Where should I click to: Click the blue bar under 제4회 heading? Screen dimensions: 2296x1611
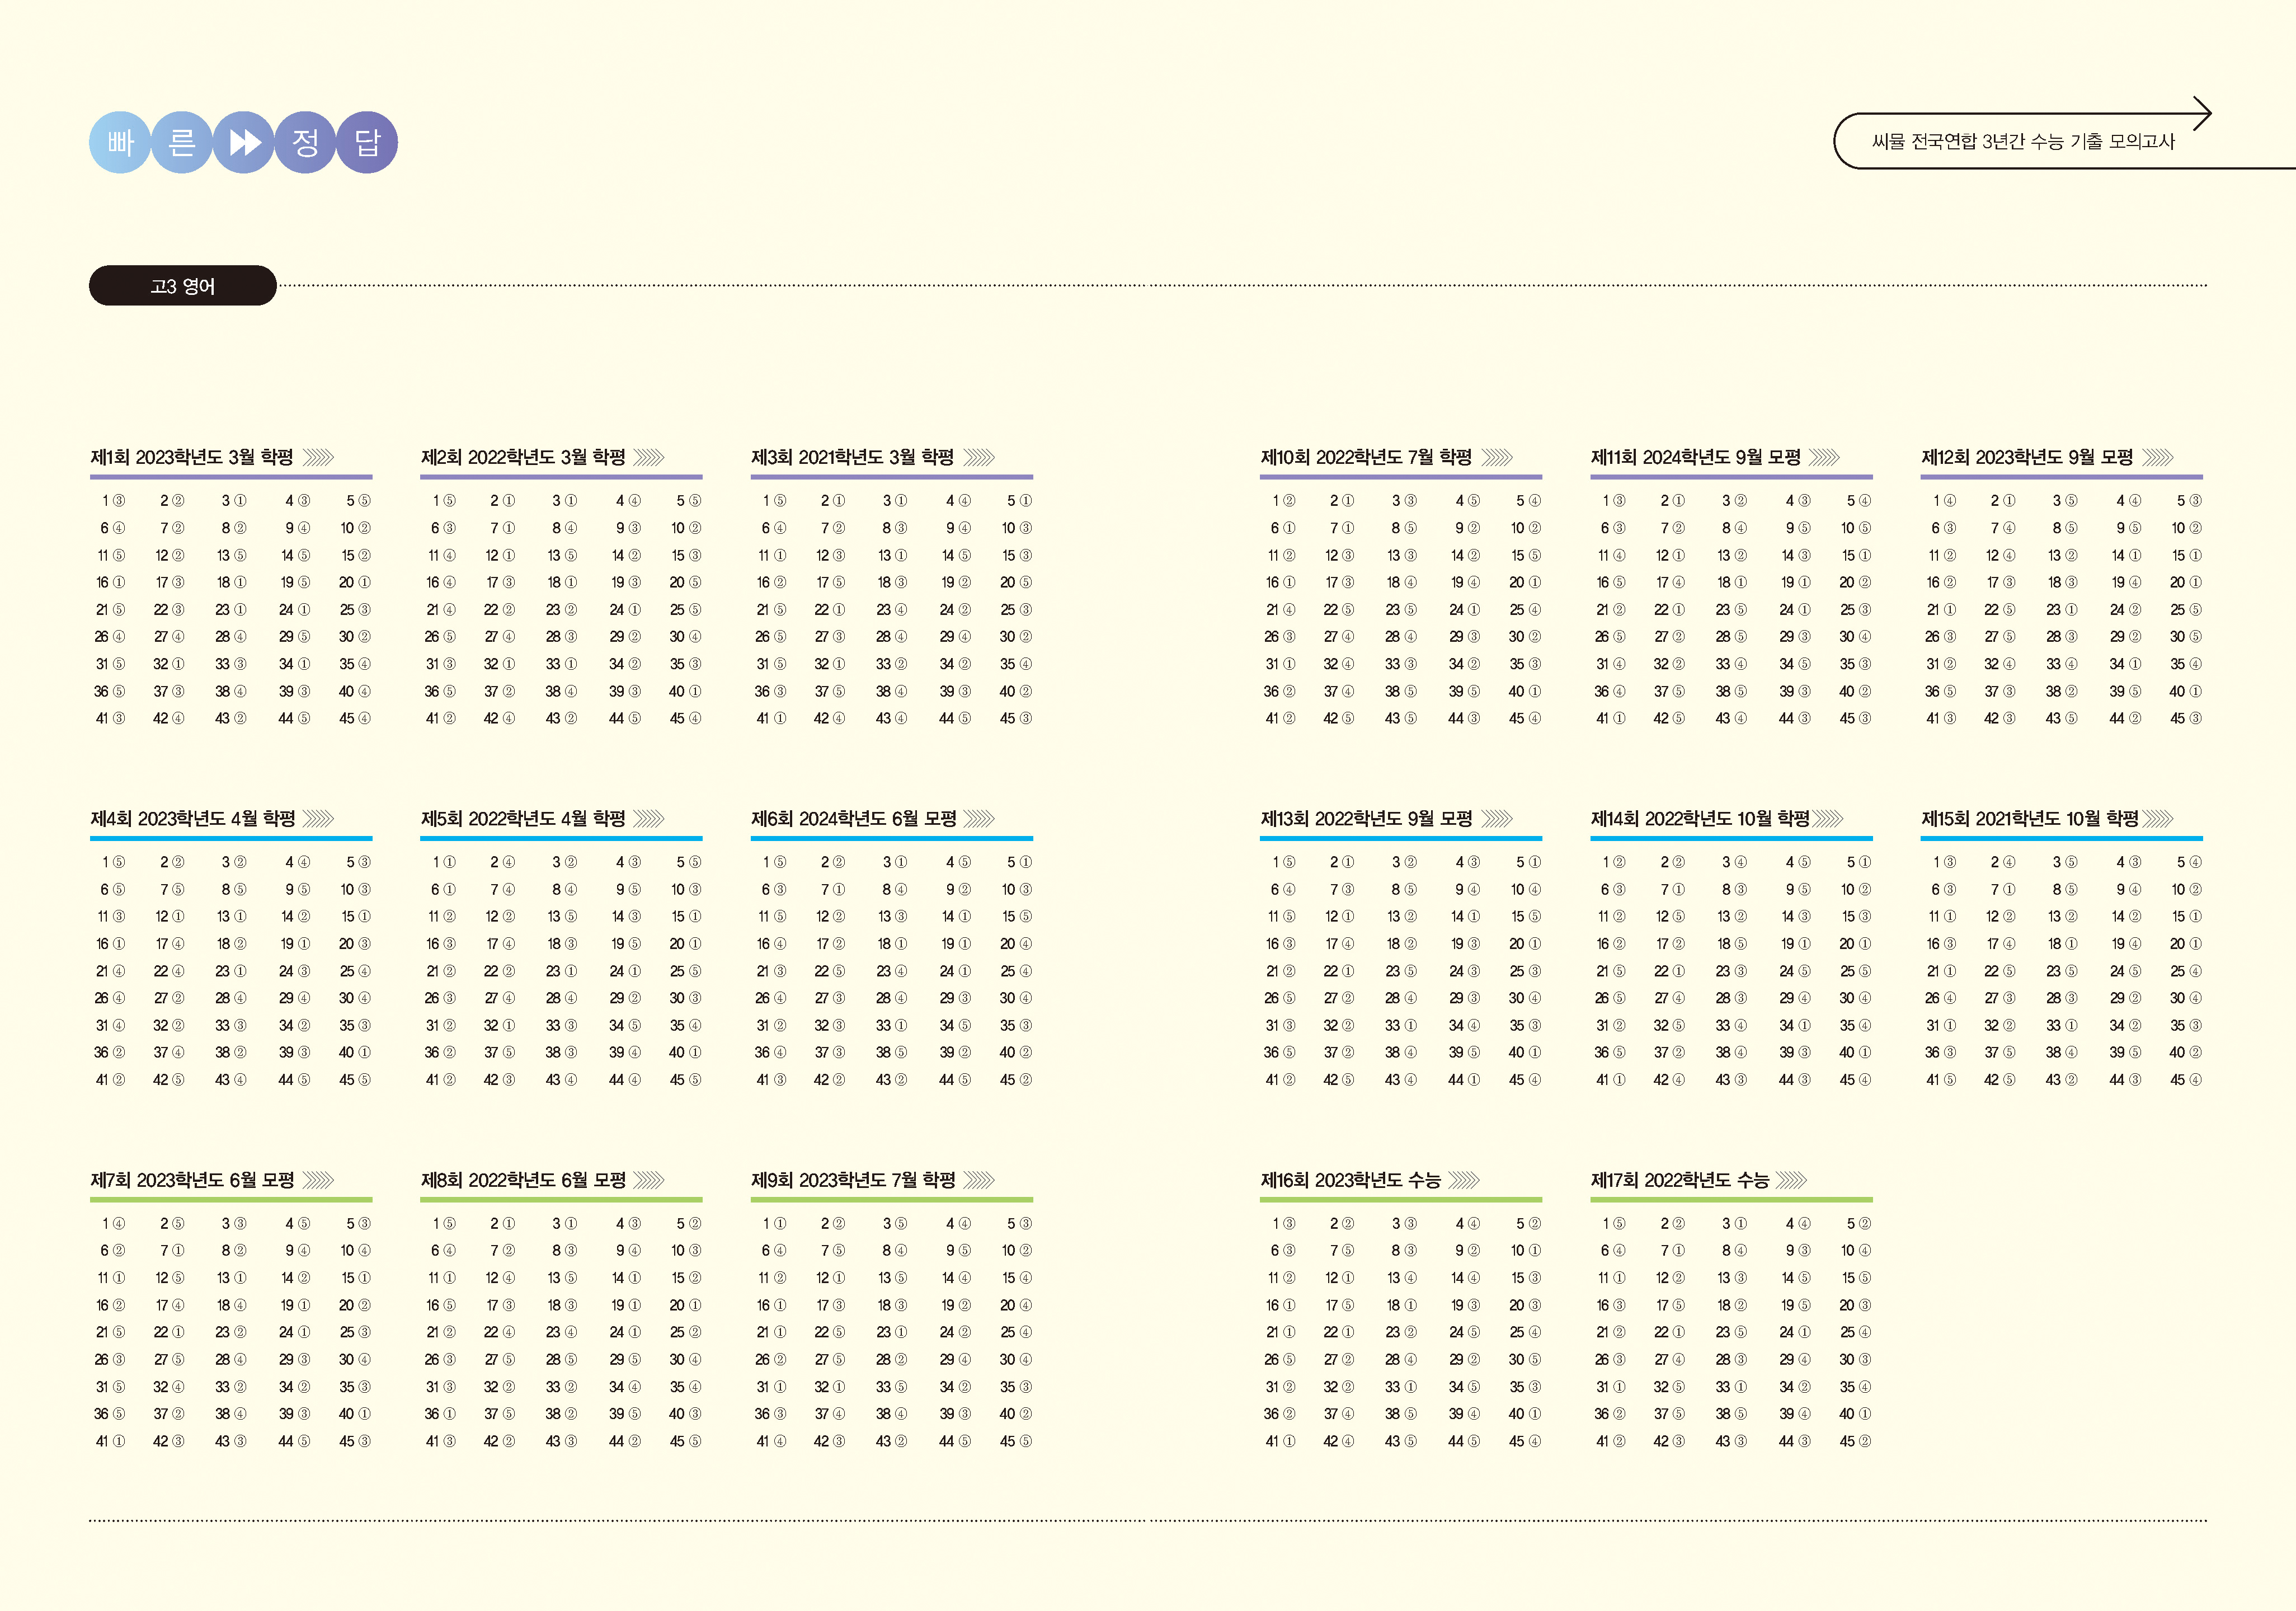231,838
